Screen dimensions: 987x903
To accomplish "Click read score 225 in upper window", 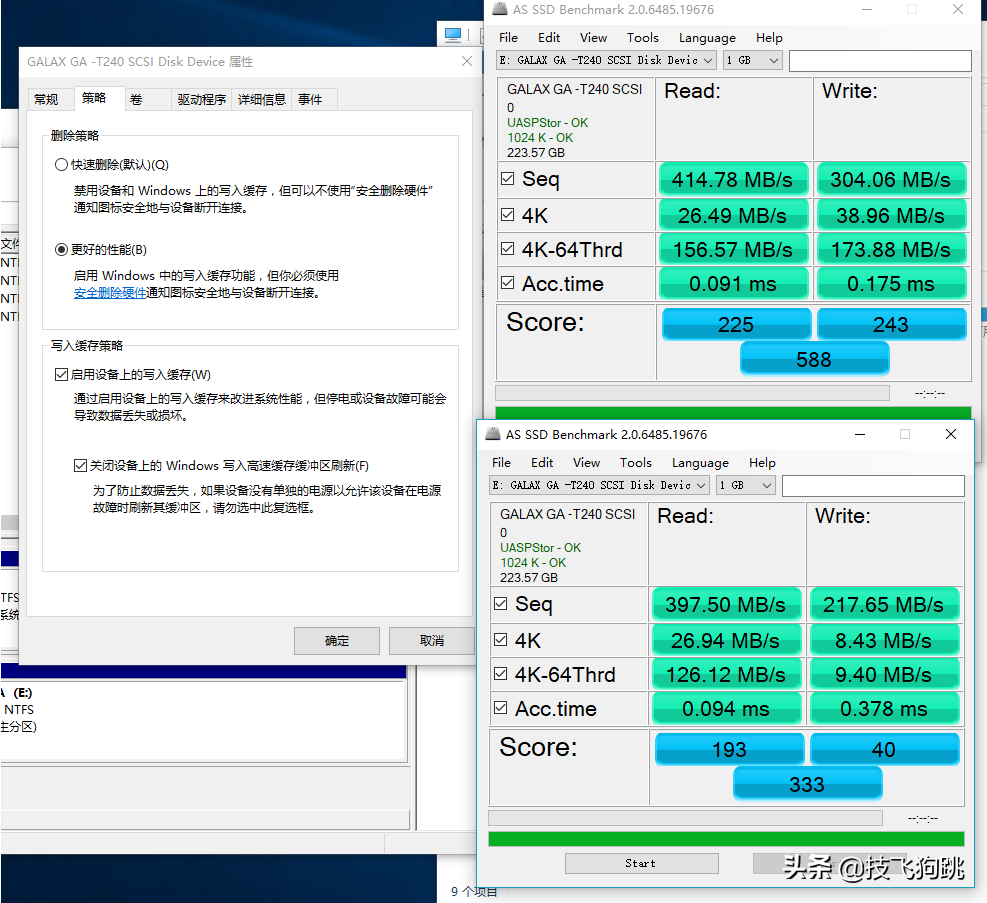I will (736, 324).
